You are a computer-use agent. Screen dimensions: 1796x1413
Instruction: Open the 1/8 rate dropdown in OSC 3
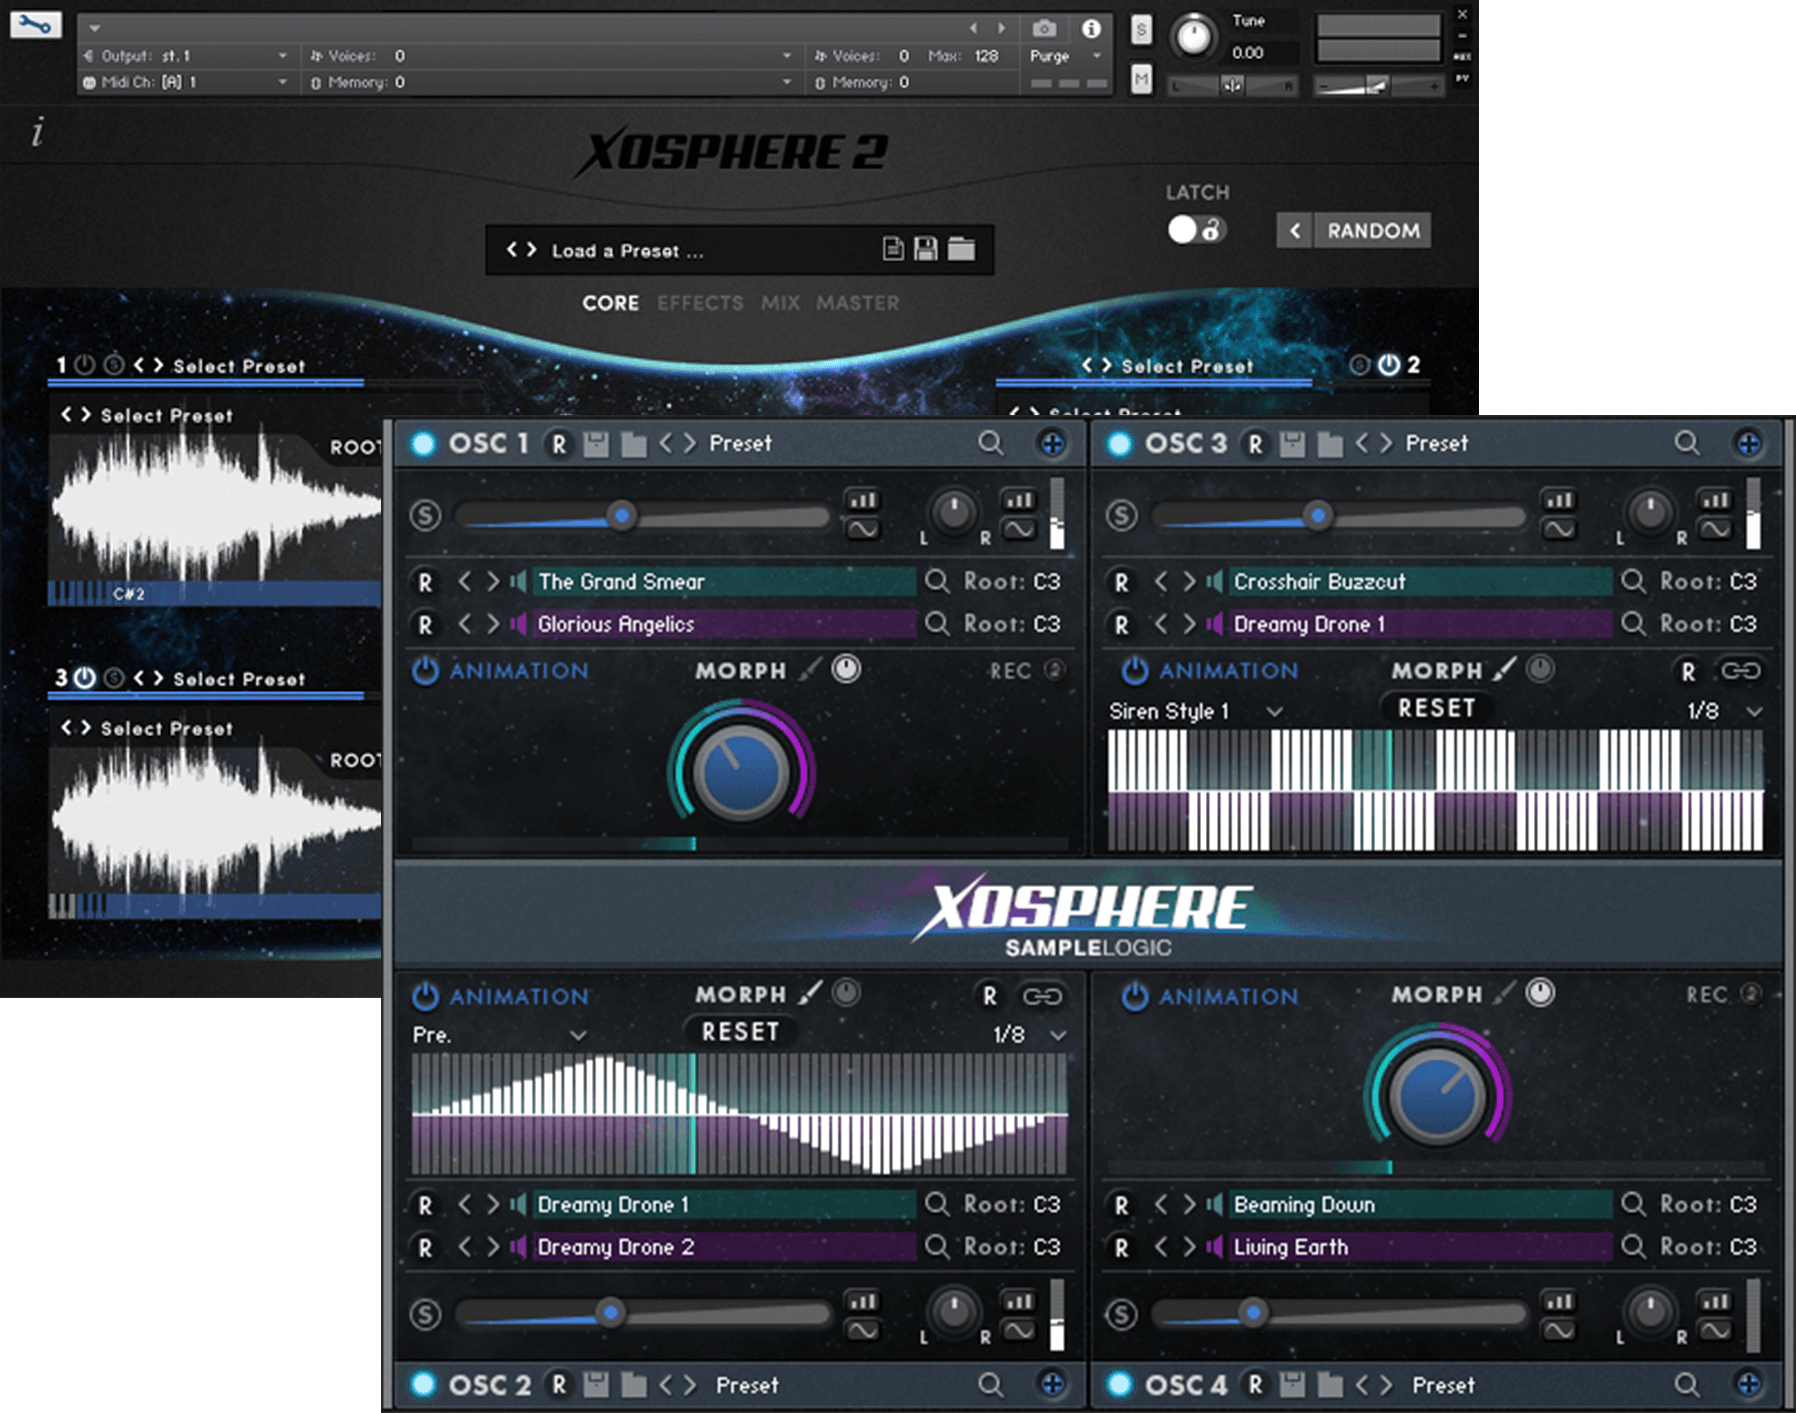click(1754, 711)
